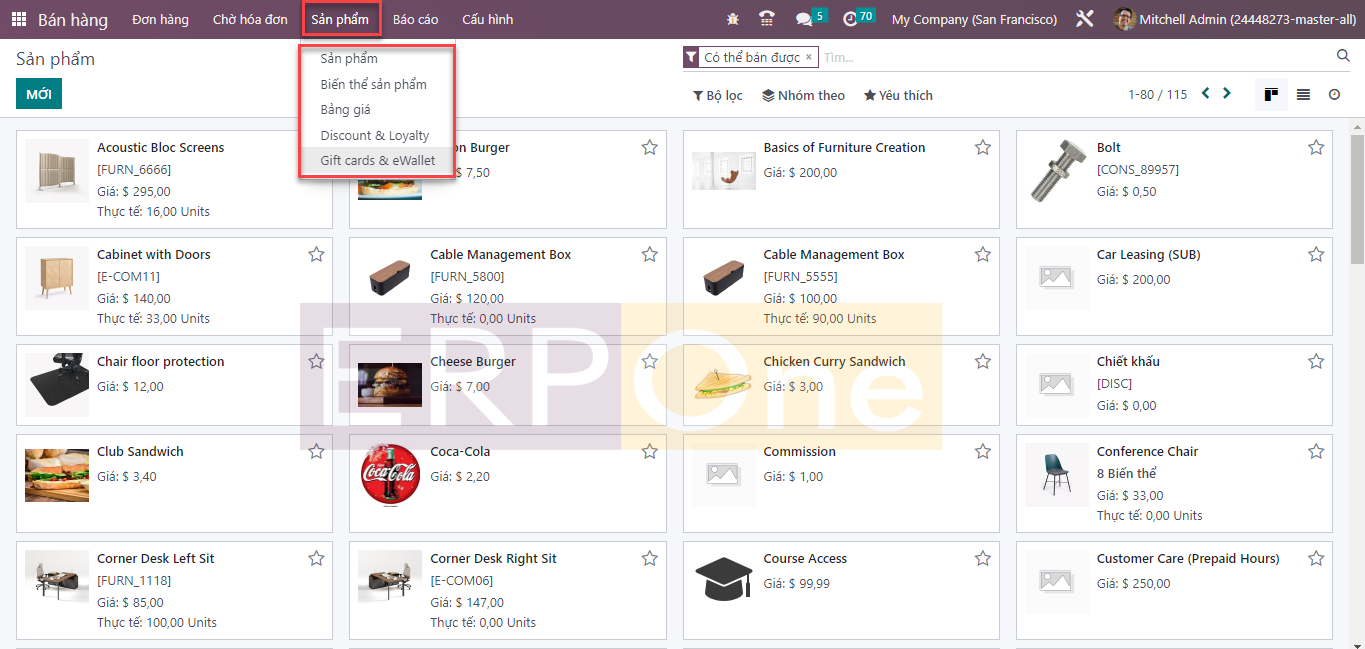Select Gift cards & eWallet menu entry
Image resolution: width=1365 pixels, height=649 pixels.
coord(377,161)
